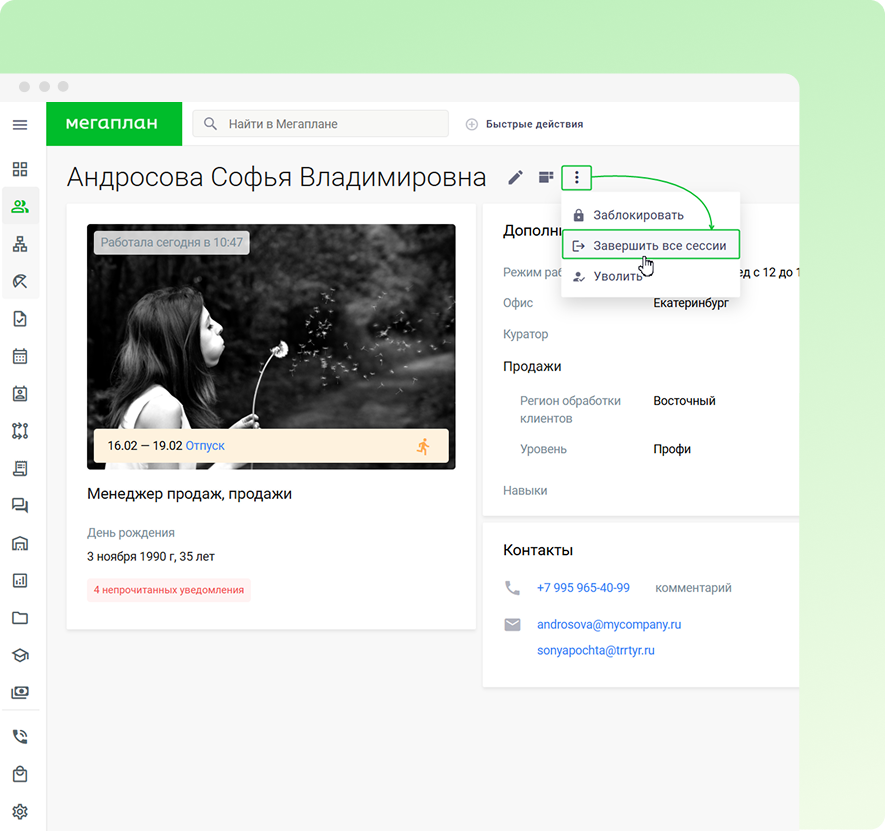The image size is (885, 831).
Task: Open the settings gear icon in sidebar
Action: (20, 811)
